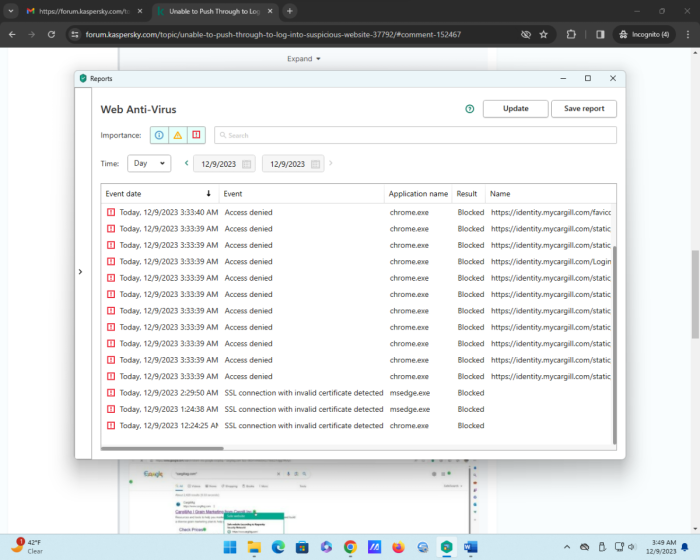Sort by the Result column header
The image size is (700, 560).
click(468, 193)
